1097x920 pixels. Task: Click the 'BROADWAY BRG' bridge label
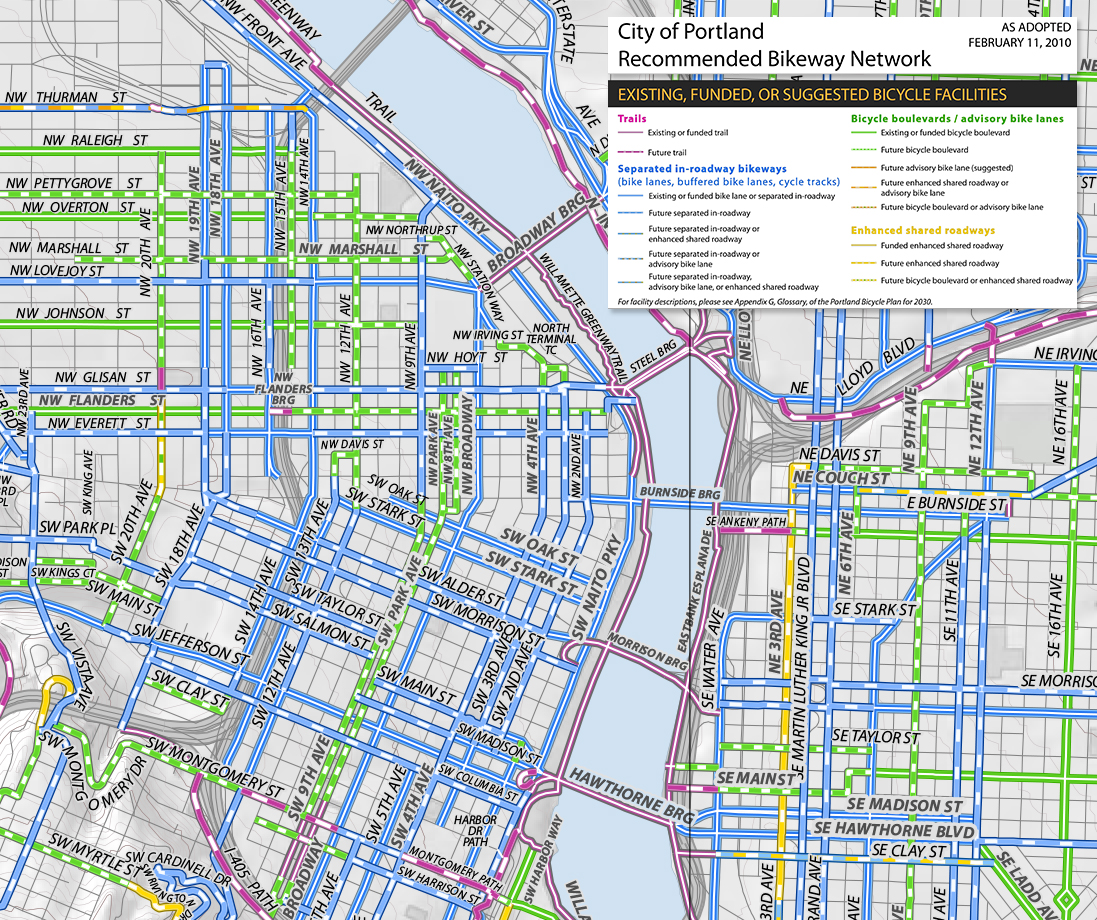[538, 236]
